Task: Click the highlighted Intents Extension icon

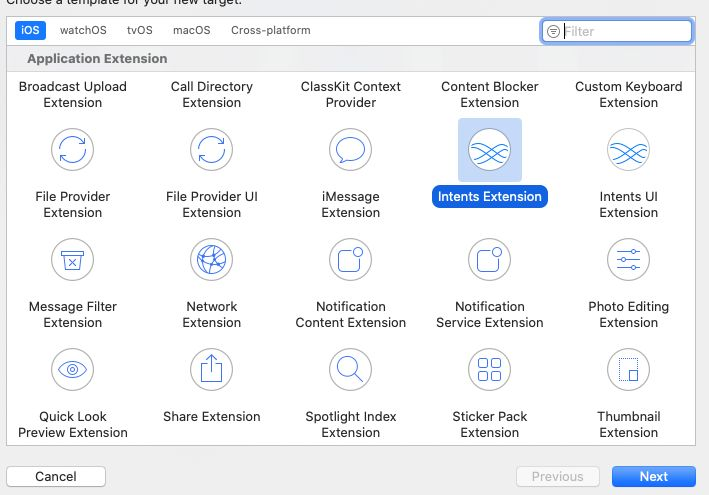Action: click(490, 150)
